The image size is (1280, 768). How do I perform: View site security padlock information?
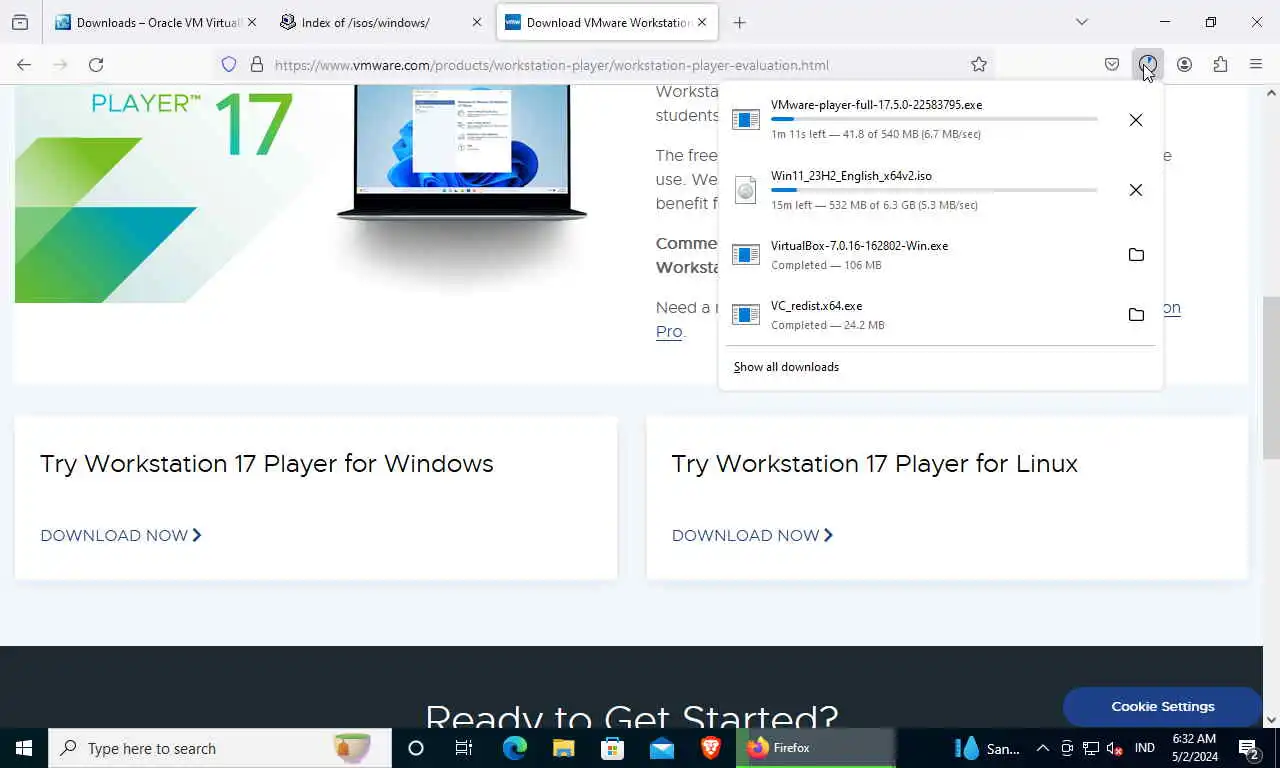tap(257, 64)
